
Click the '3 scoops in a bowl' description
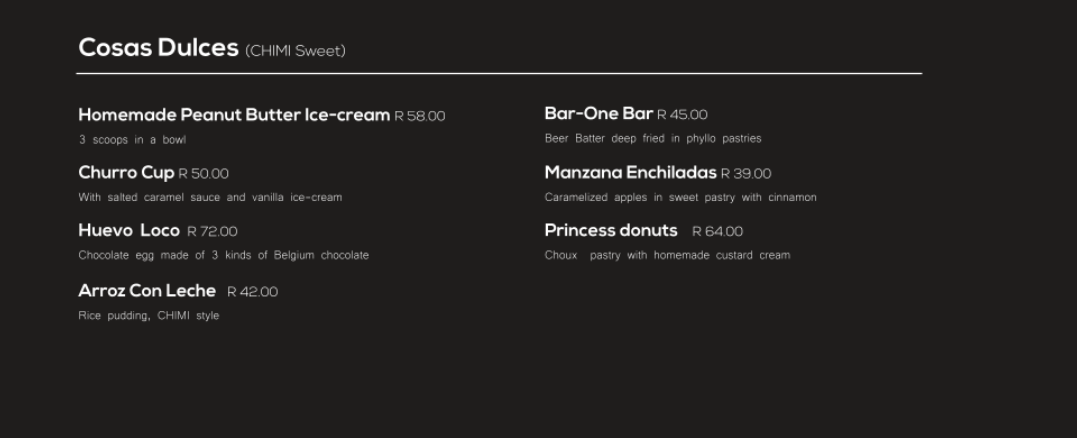tap(132, 140)
